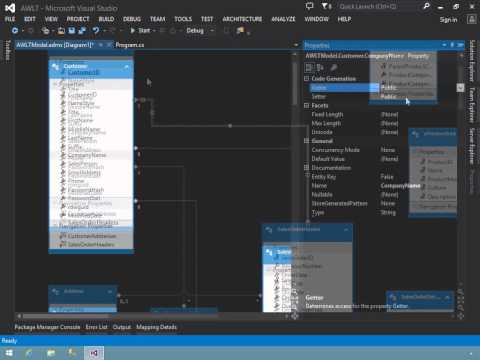
Task: Open the TEAM menu
Action: [x=157, y=19]
